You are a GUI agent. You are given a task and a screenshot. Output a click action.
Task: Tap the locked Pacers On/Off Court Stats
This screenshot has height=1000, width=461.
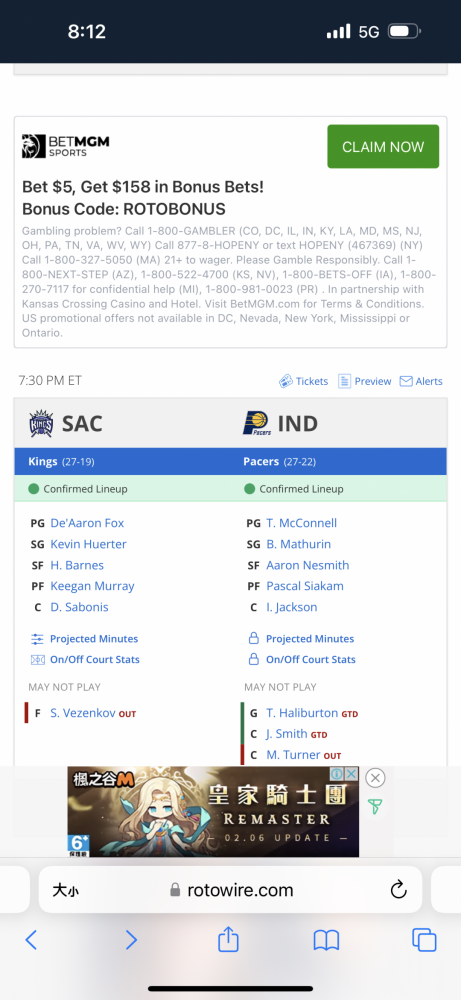[x=301, y=659]
